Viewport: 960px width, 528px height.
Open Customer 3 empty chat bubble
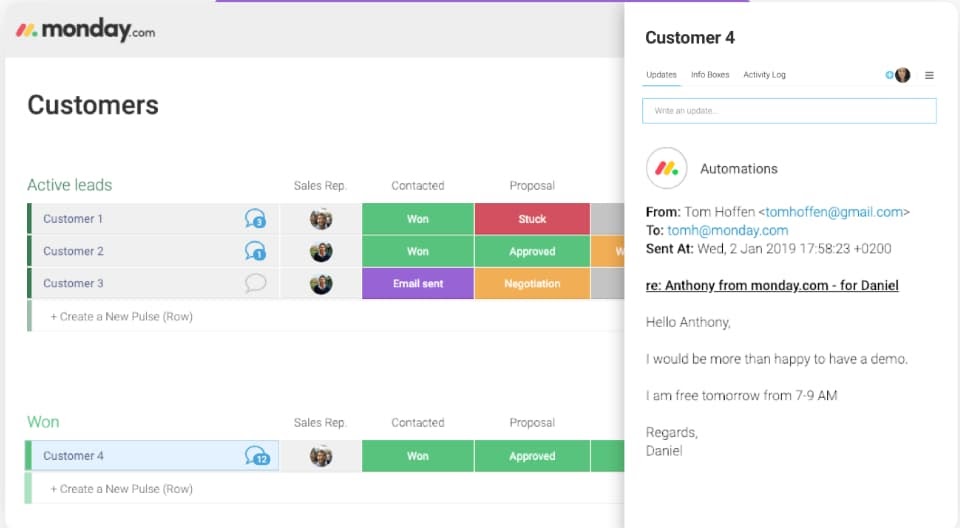tap(255, 283)
